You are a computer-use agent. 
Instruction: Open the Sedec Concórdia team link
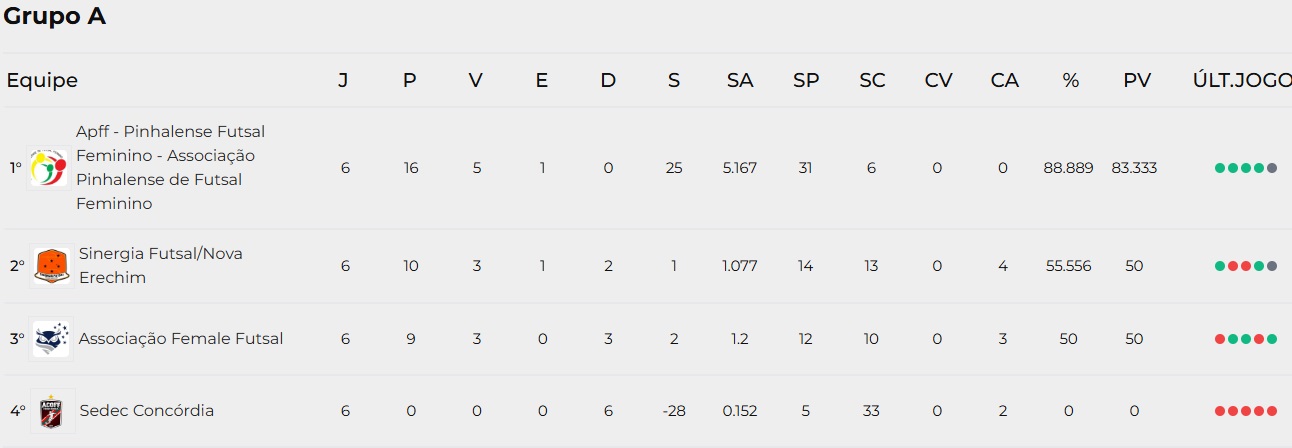pos(146,411)
